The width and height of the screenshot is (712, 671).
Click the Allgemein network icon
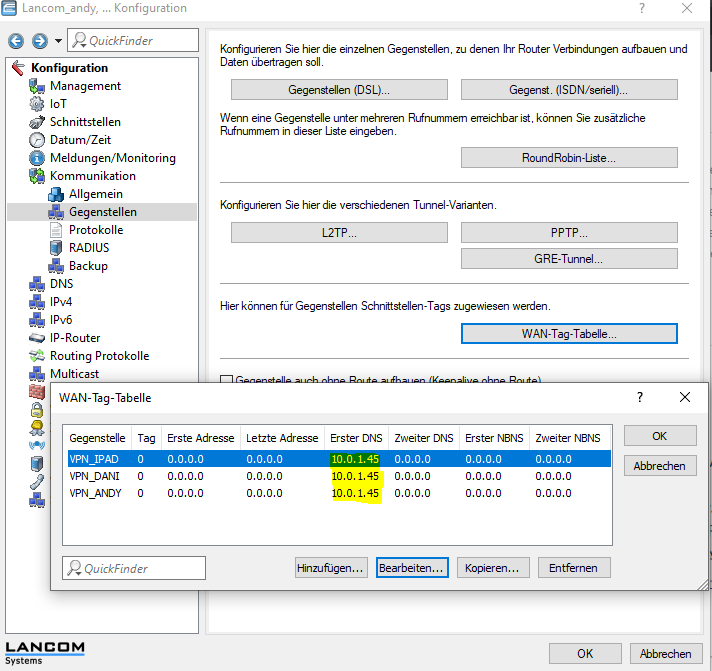[56, 194]
